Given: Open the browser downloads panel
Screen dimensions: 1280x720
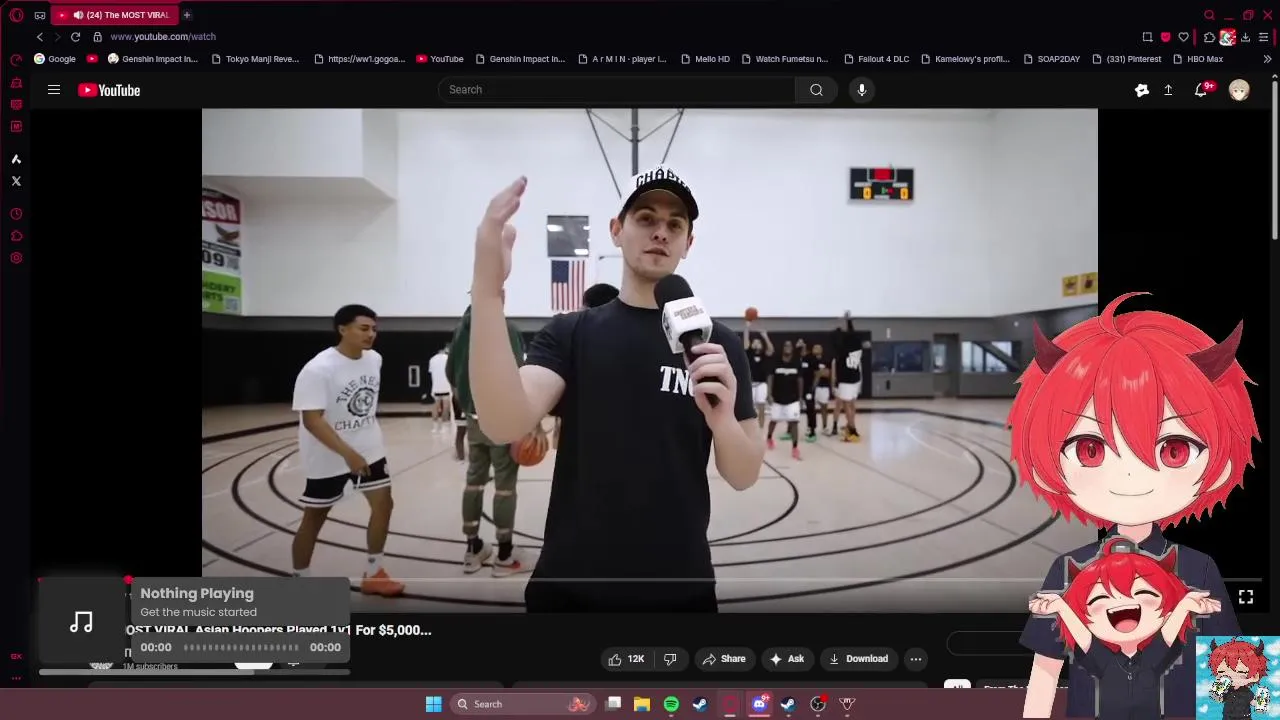Looking at the screenshot, I should [x=1245, y=37].
